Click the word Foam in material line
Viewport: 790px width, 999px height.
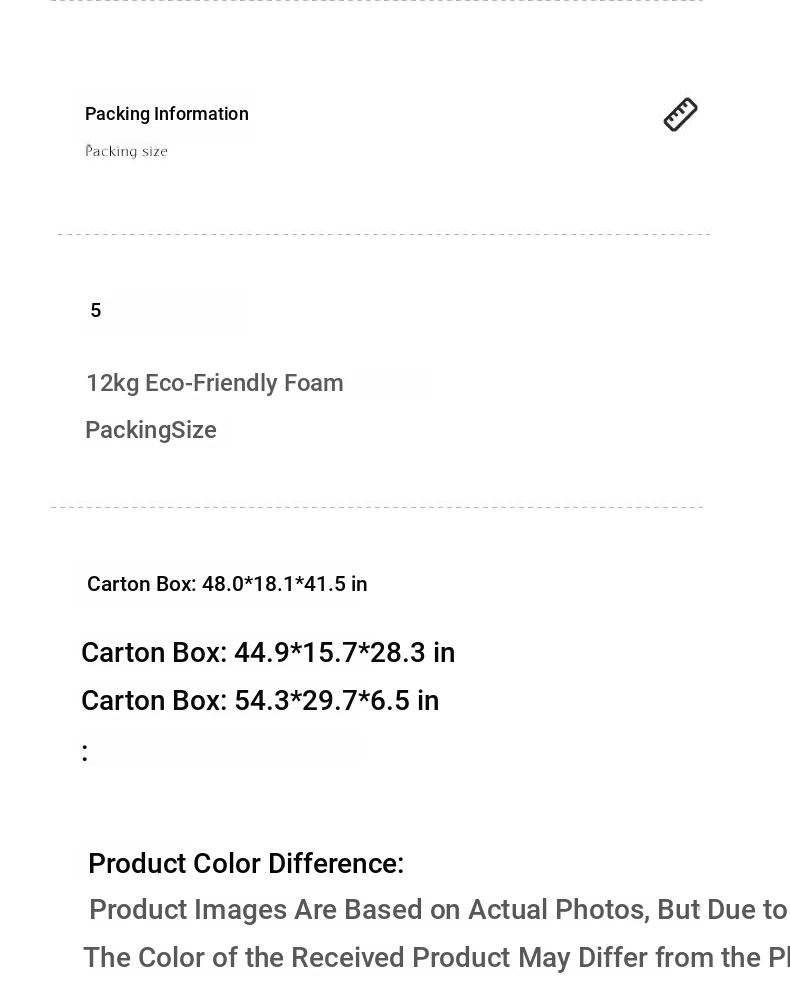(x=313, y=383)
